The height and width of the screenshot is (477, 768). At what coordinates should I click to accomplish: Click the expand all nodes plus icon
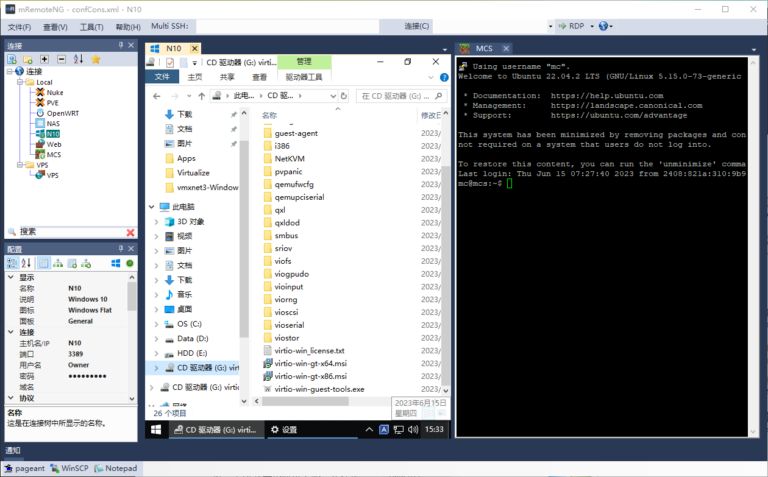44,59
